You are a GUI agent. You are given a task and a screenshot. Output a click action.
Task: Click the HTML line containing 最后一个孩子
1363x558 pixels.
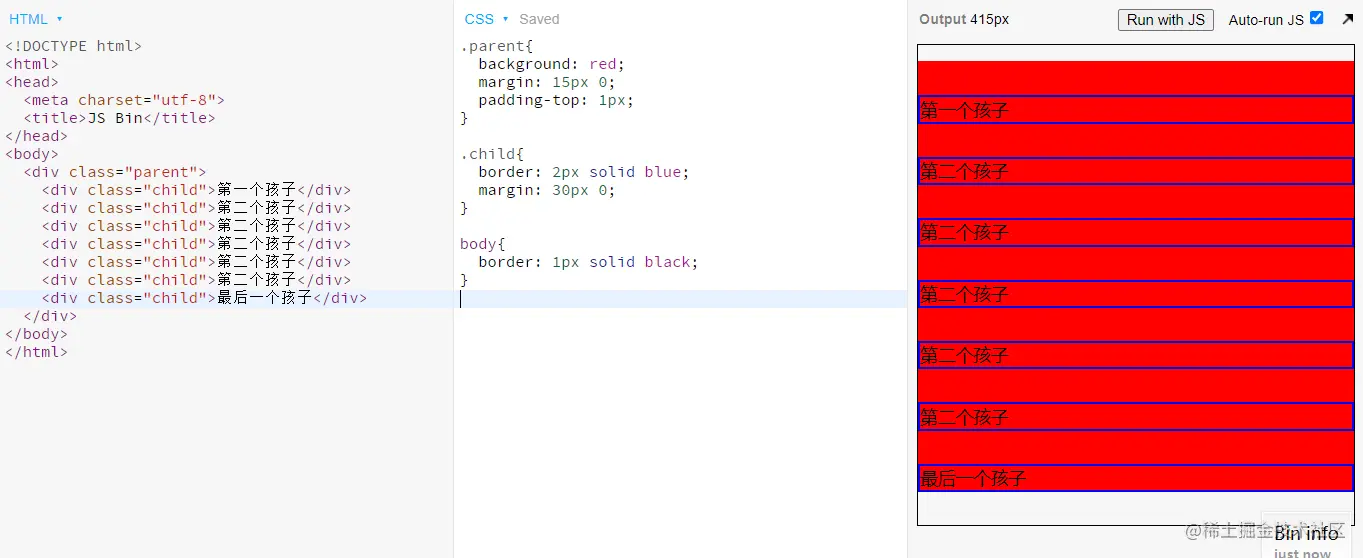click(x=204, y=298)
